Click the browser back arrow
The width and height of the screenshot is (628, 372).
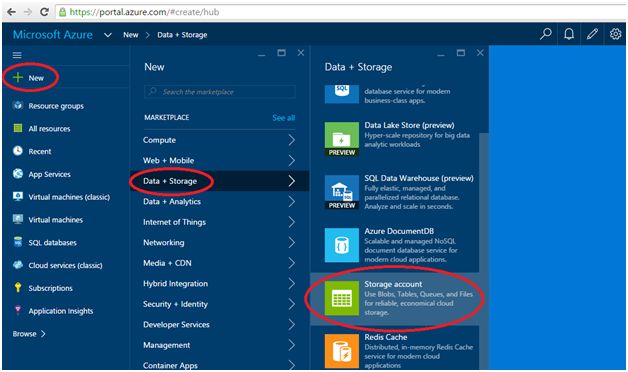pos(11,12)
